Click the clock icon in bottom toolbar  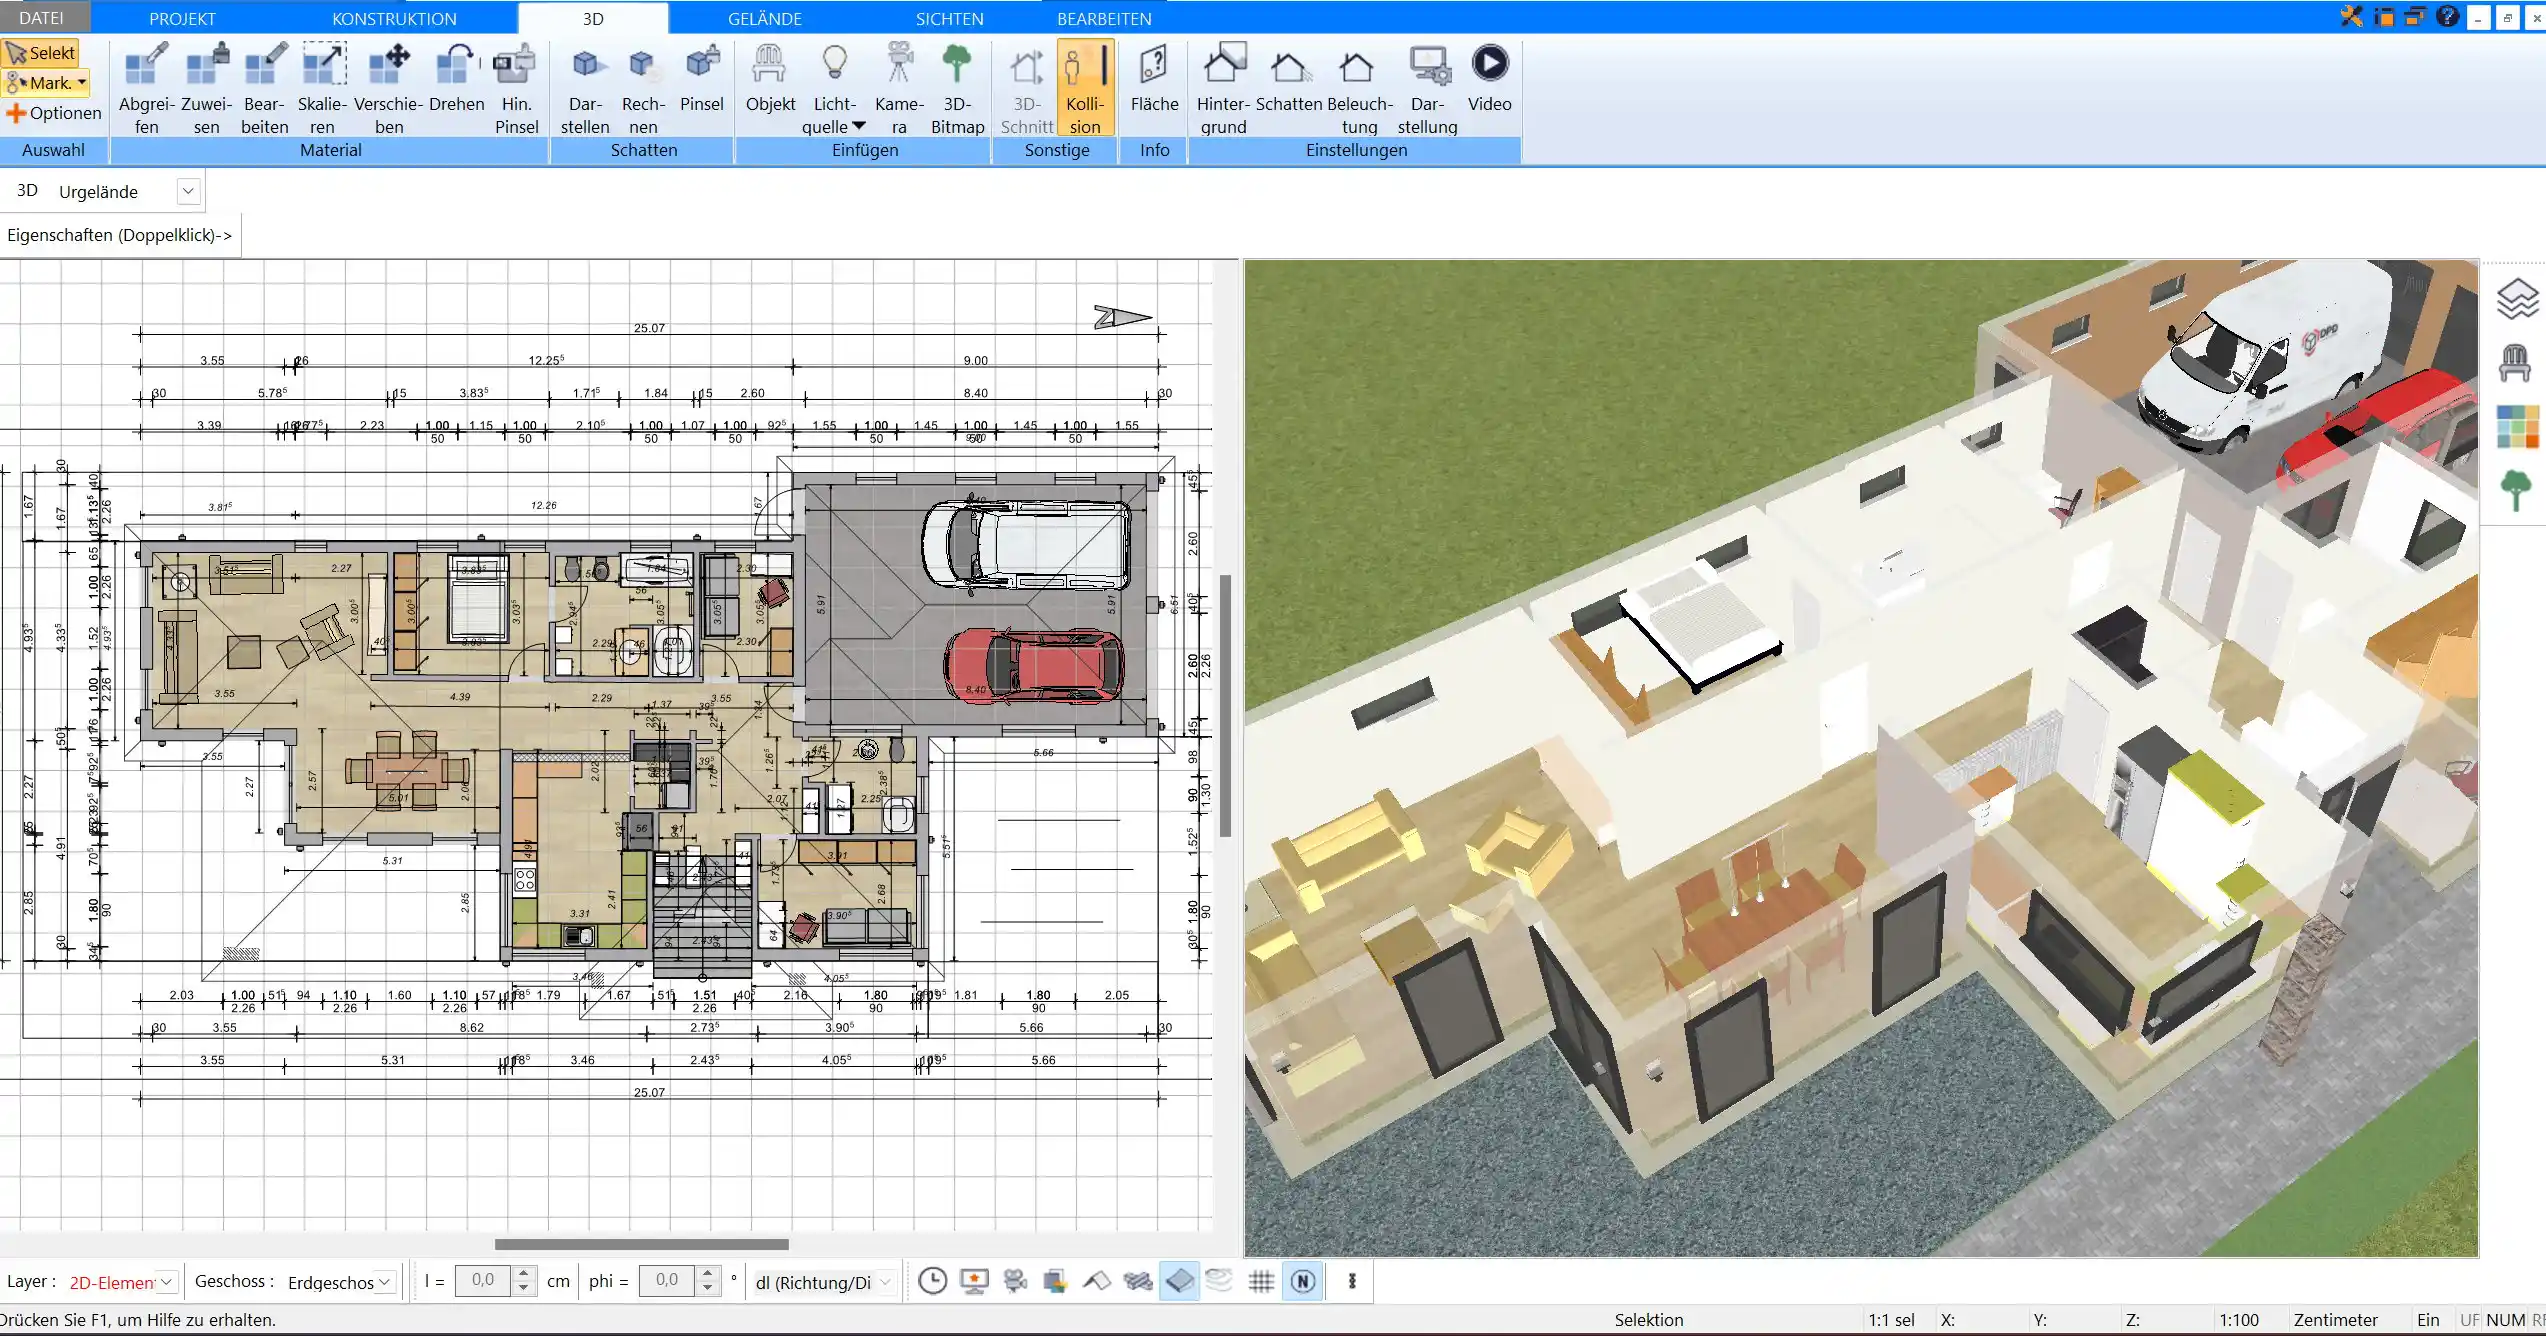[932, 1281]
